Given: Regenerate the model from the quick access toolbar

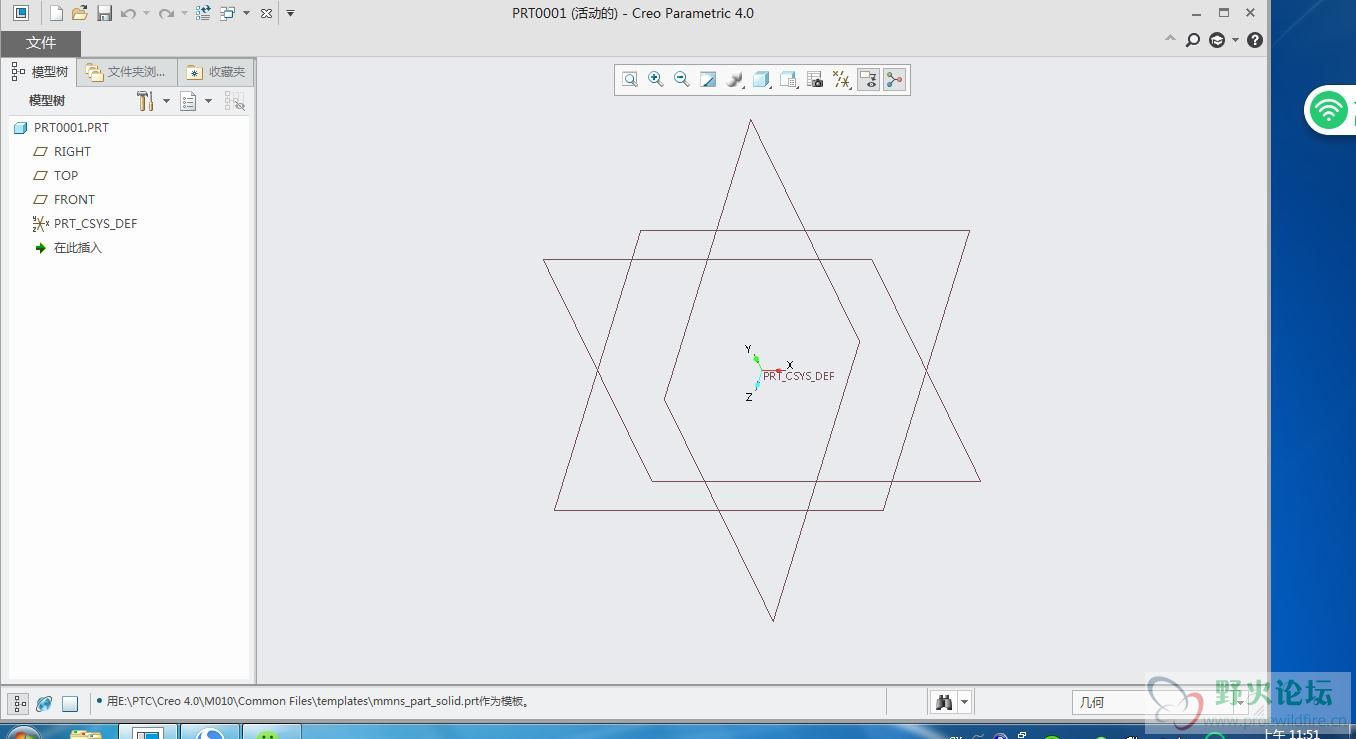Looking at the screenshot, I should tap(203, 13).
